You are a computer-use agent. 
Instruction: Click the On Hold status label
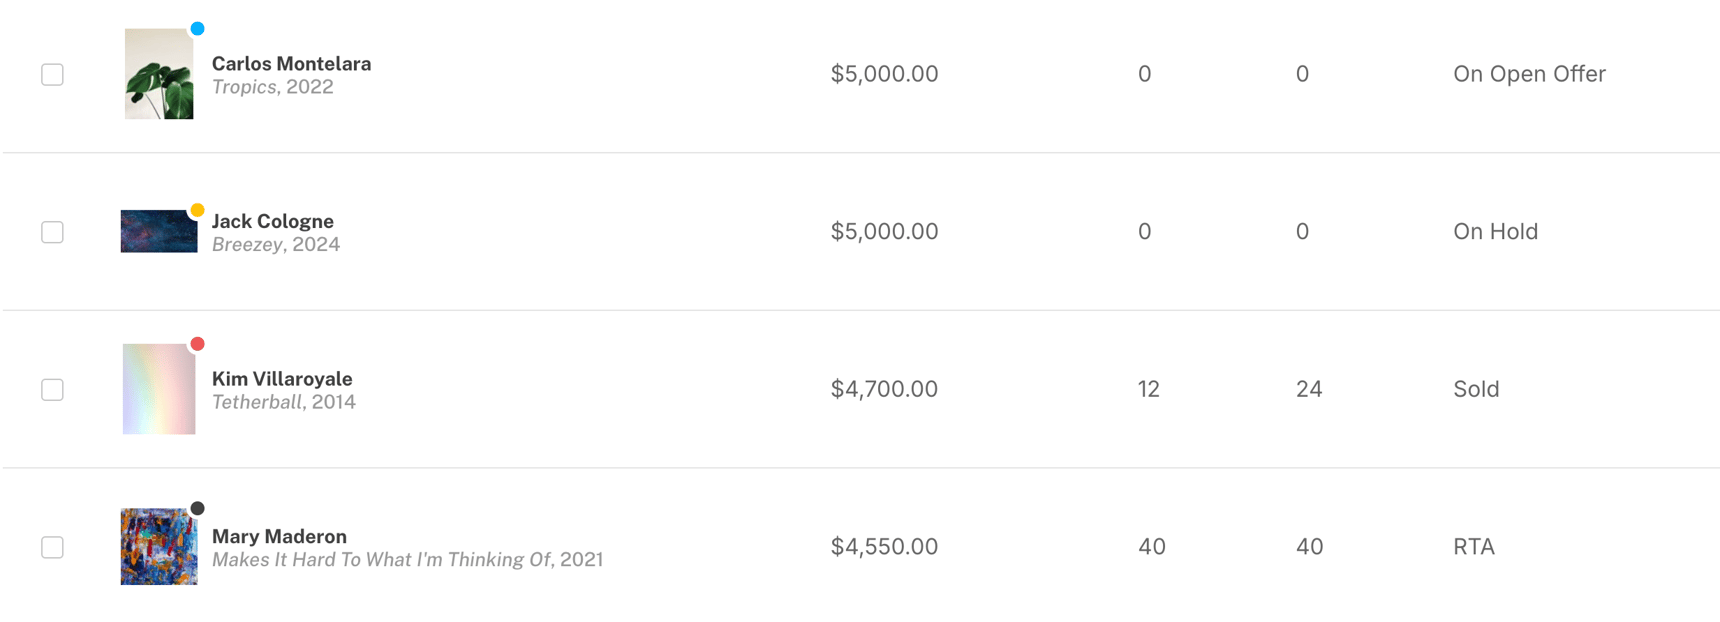[x=1495, y=231]
